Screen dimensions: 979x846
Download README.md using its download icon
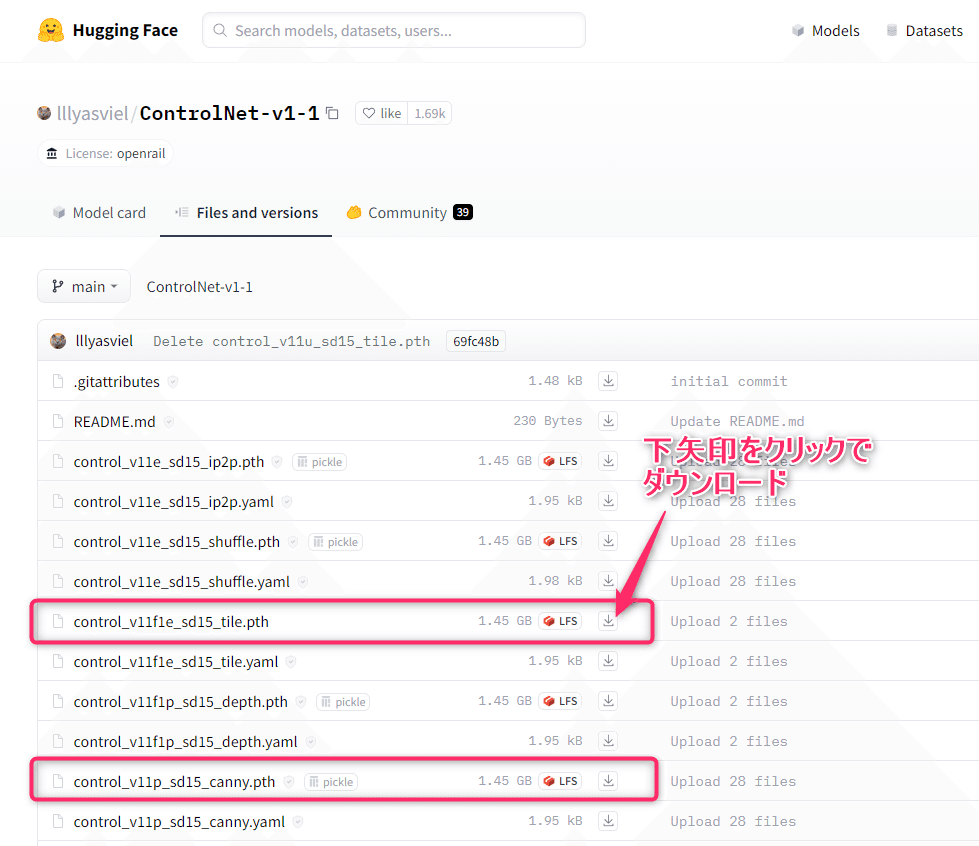click(x=608, y=420)
